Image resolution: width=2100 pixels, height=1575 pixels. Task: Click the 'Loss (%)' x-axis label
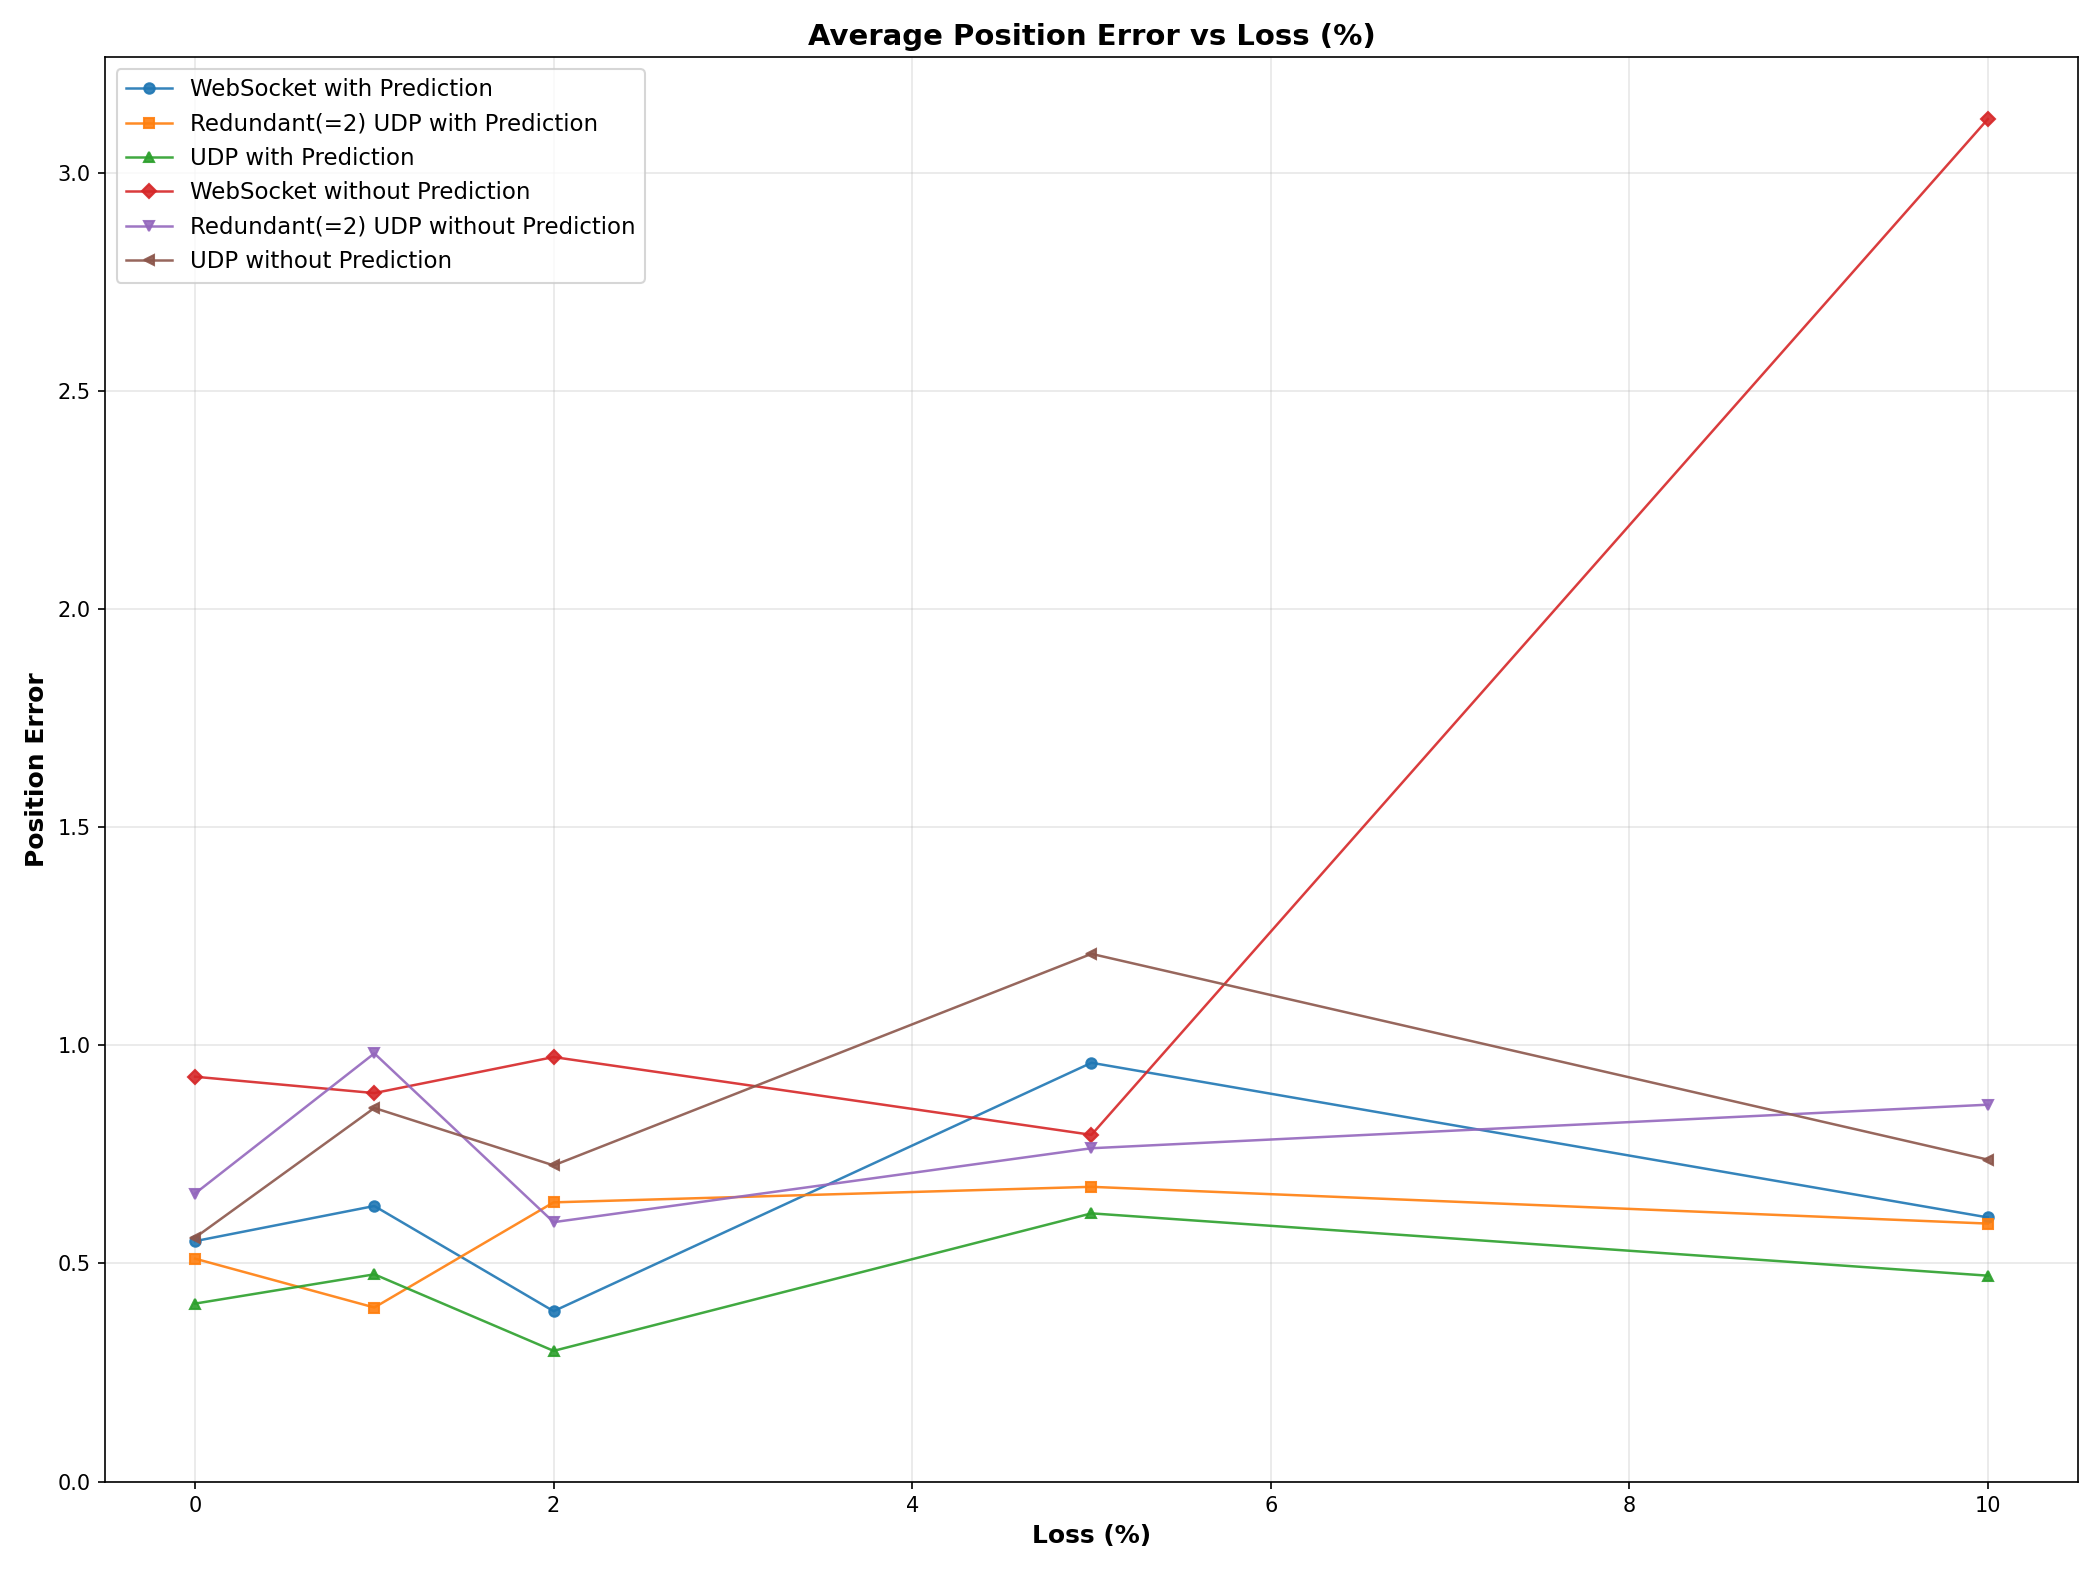click(x=1091, y=1535)
